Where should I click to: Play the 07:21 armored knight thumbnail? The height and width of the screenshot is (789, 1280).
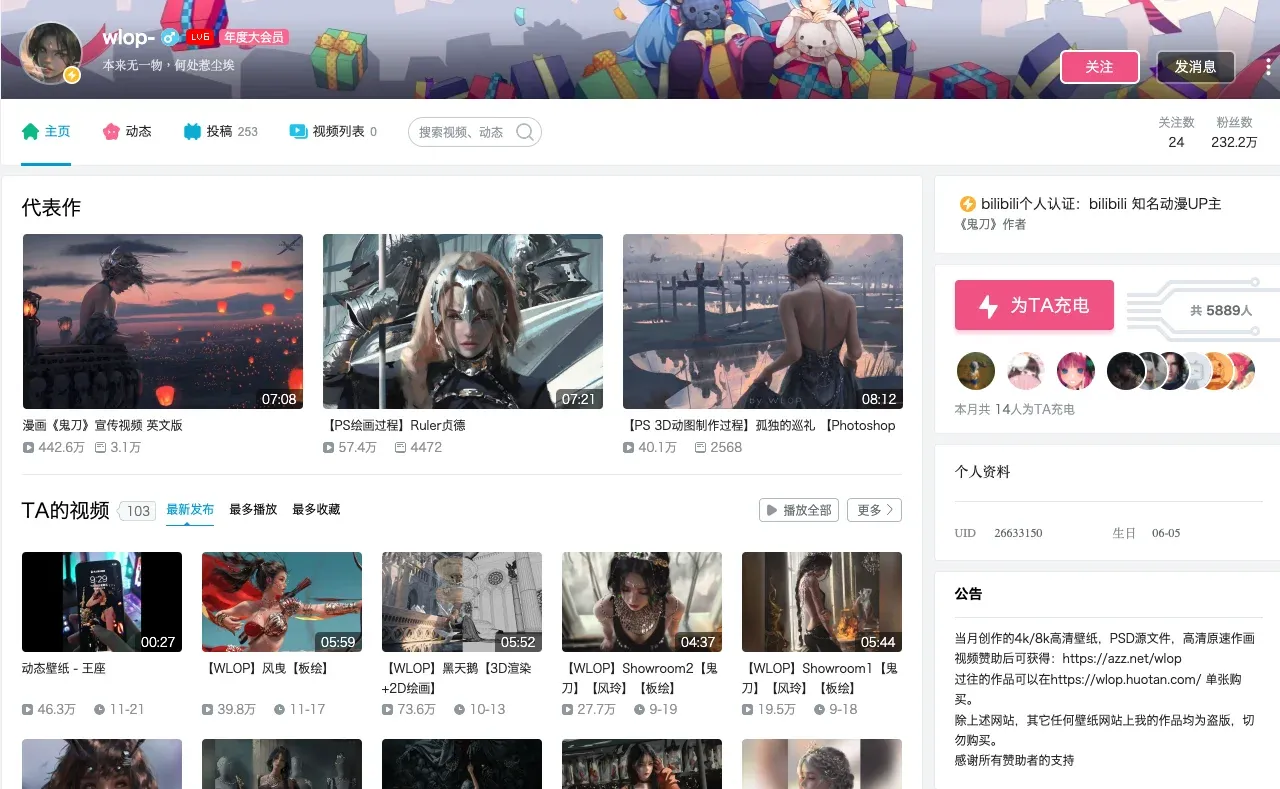coord(463,322)
